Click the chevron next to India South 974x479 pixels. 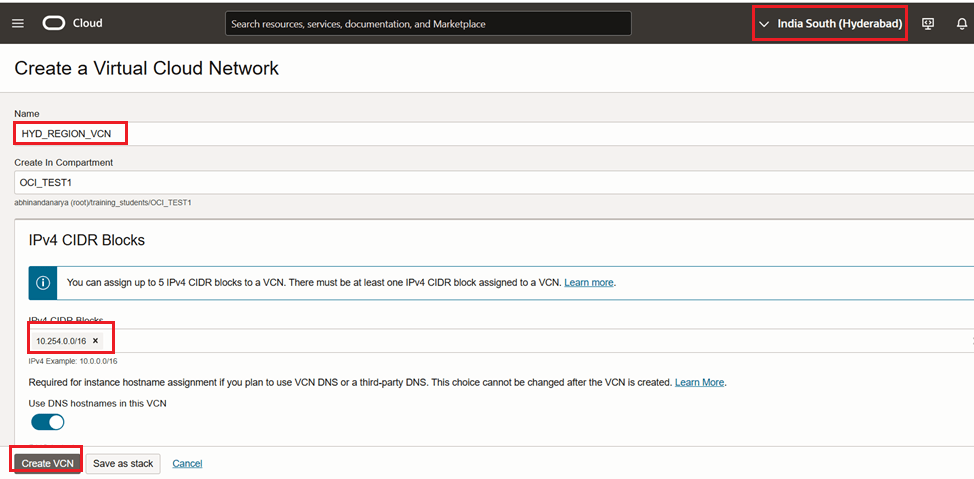point(765,23)
